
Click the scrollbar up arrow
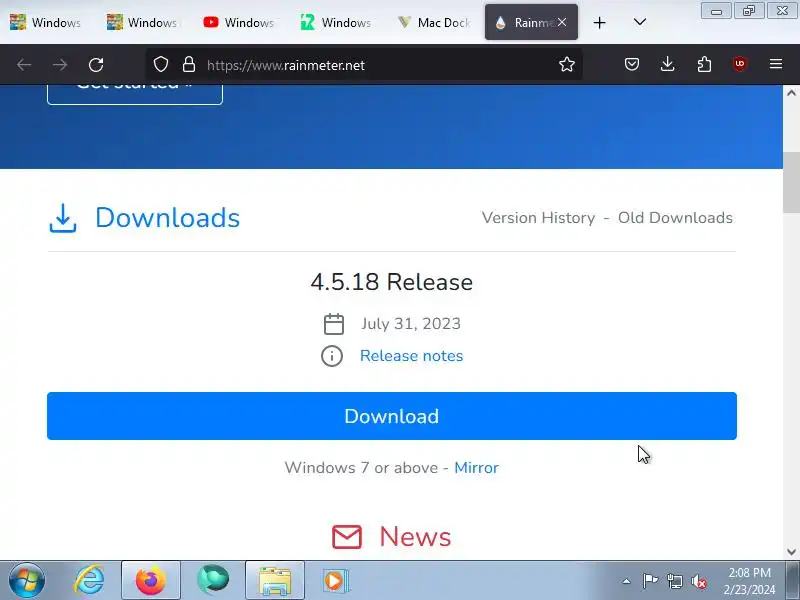791,93
